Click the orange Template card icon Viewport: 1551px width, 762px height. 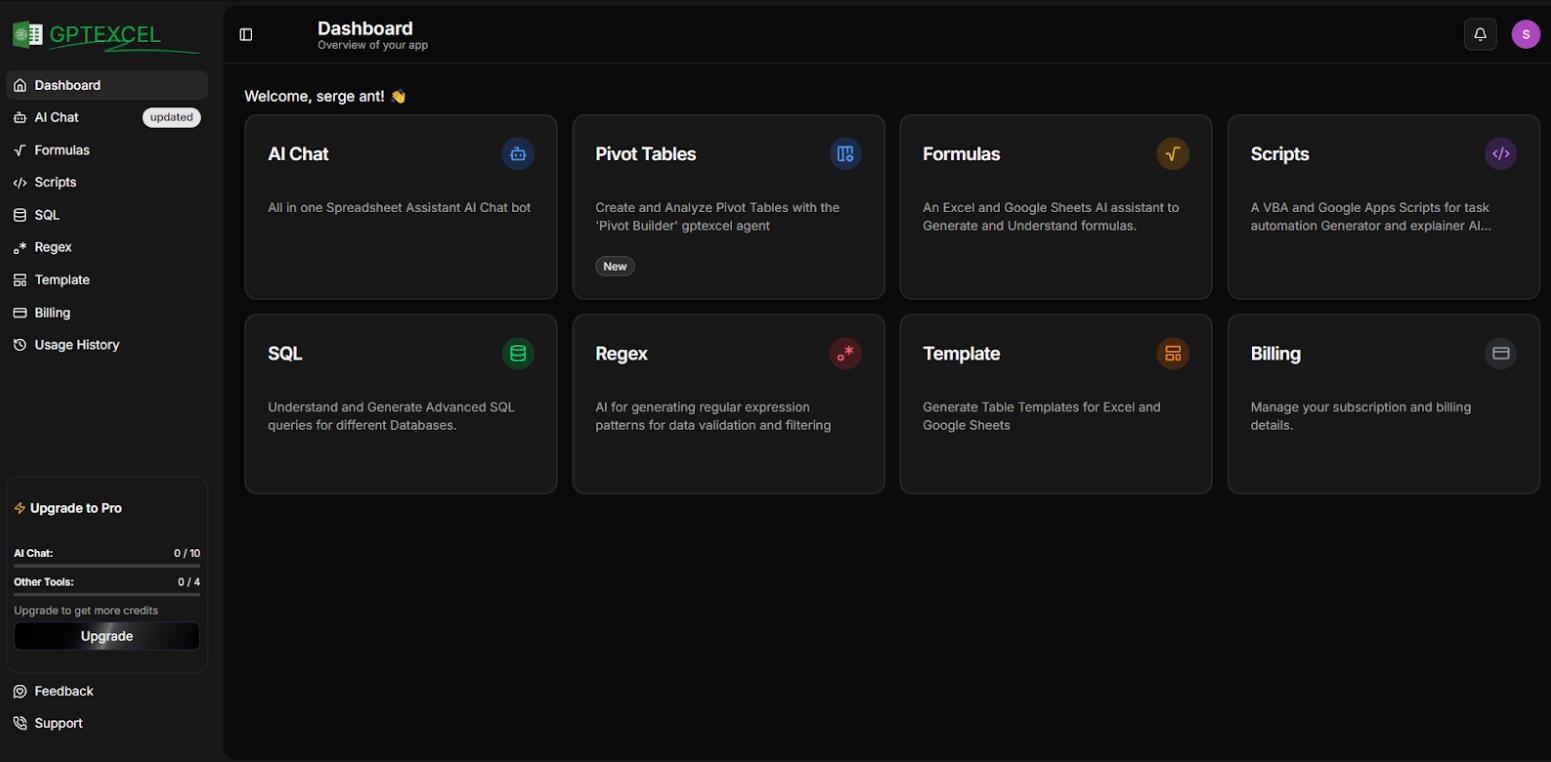click(x=1173, y=353)
